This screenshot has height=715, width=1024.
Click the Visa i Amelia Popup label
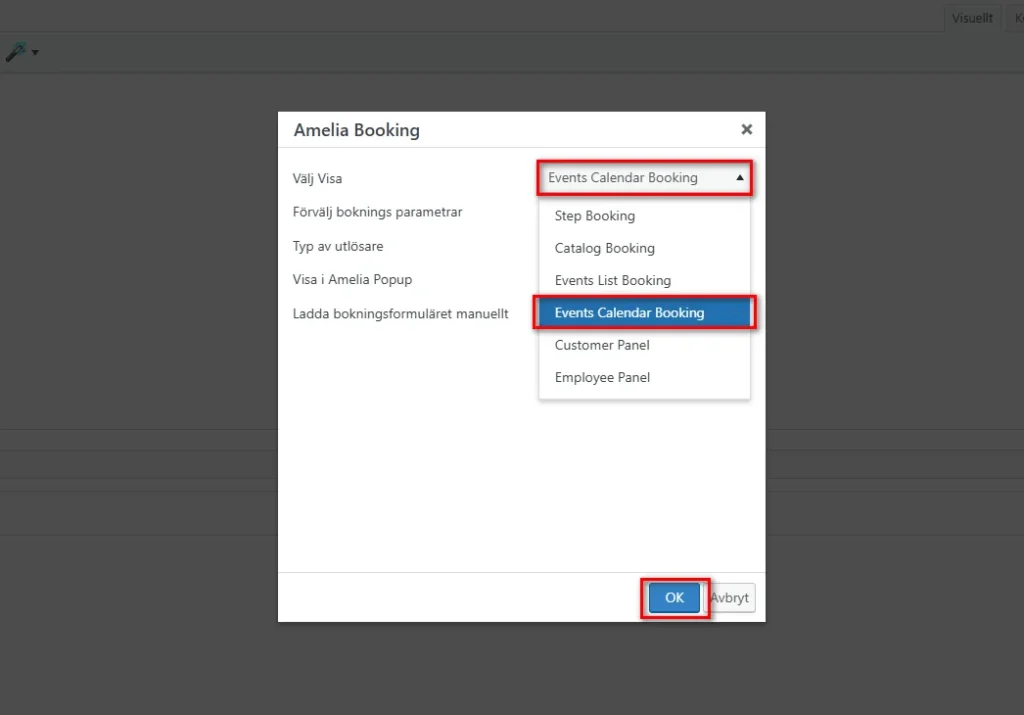tap(352, 279)
